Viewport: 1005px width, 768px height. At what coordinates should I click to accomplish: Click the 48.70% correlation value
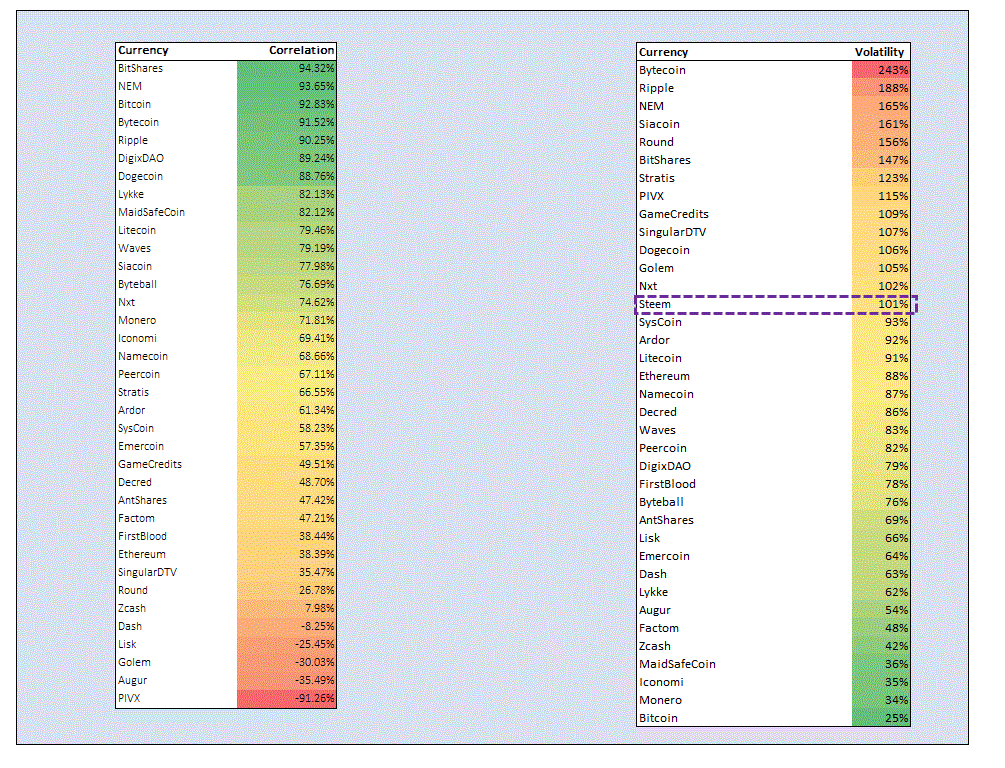click(x=316, y=482)
